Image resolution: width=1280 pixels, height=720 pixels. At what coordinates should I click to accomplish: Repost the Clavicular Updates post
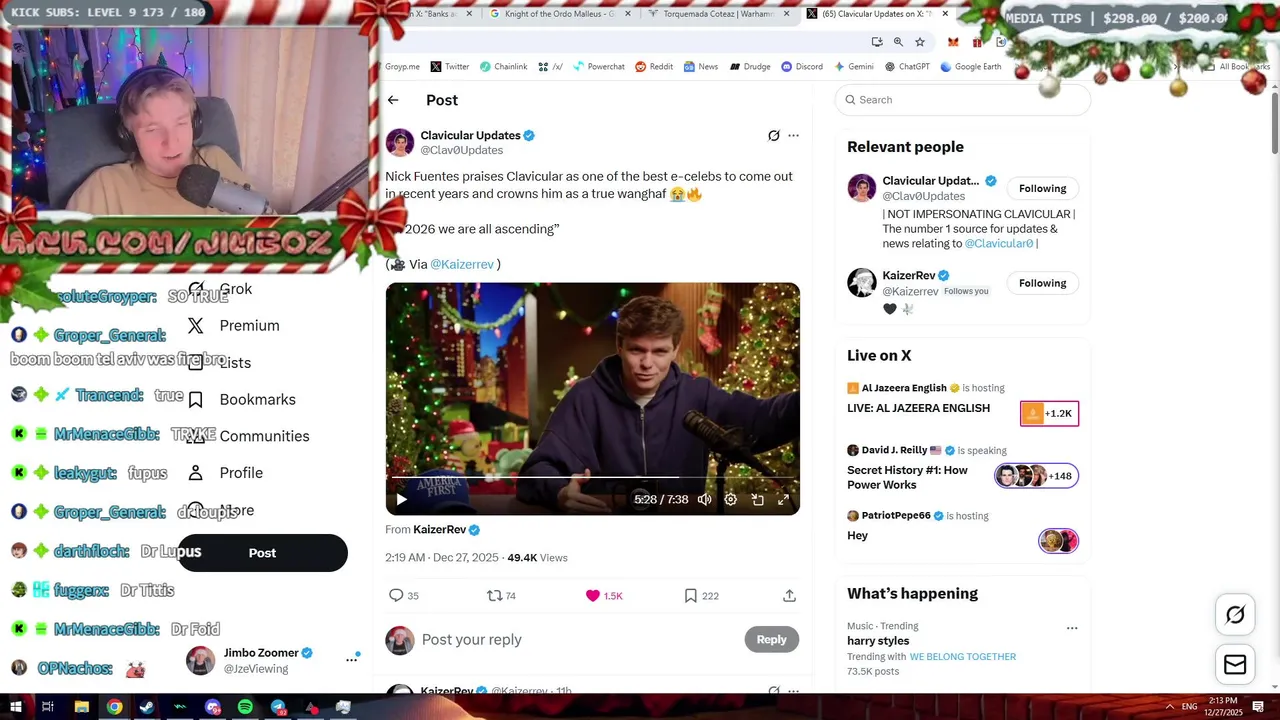(x=494, y=595)
